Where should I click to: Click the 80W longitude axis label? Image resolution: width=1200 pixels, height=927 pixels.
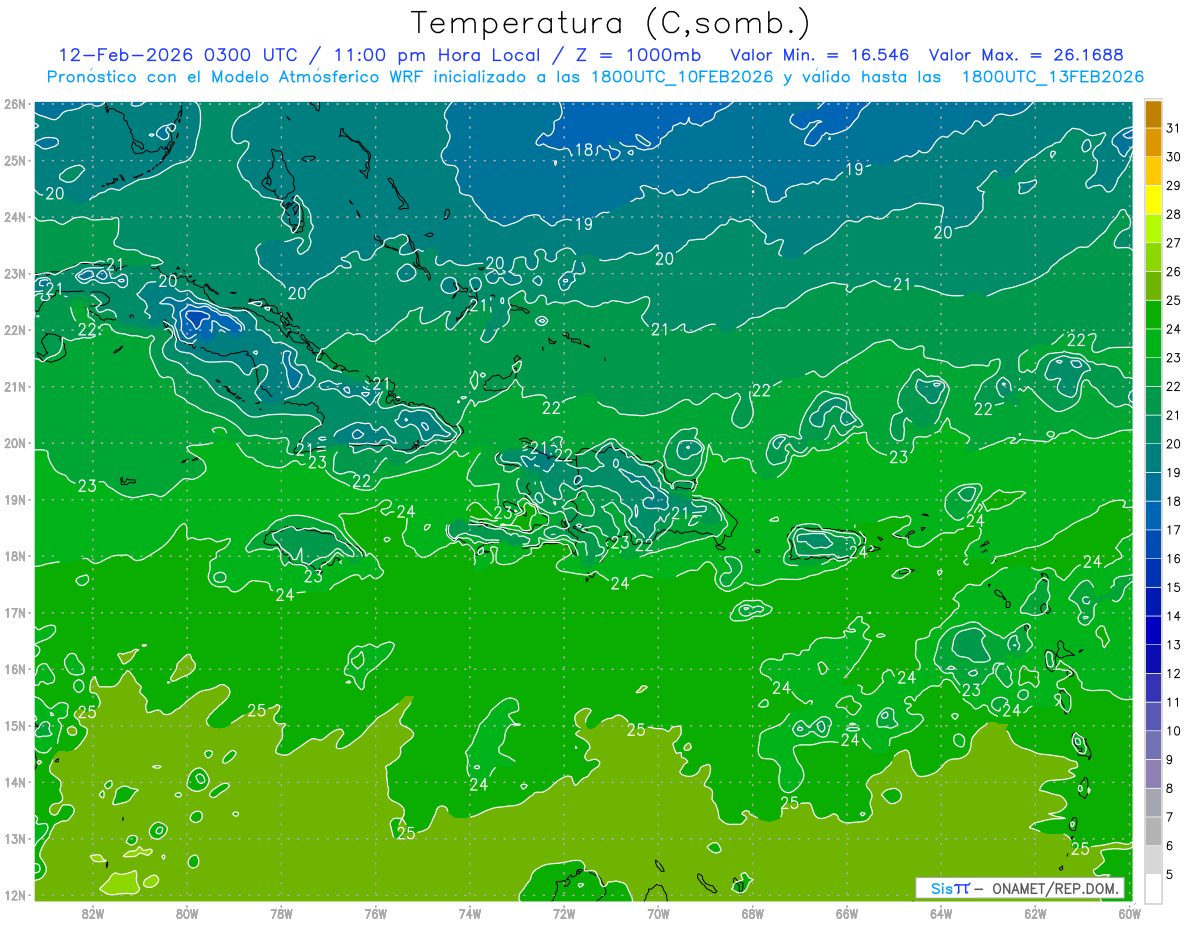(187, 913)
